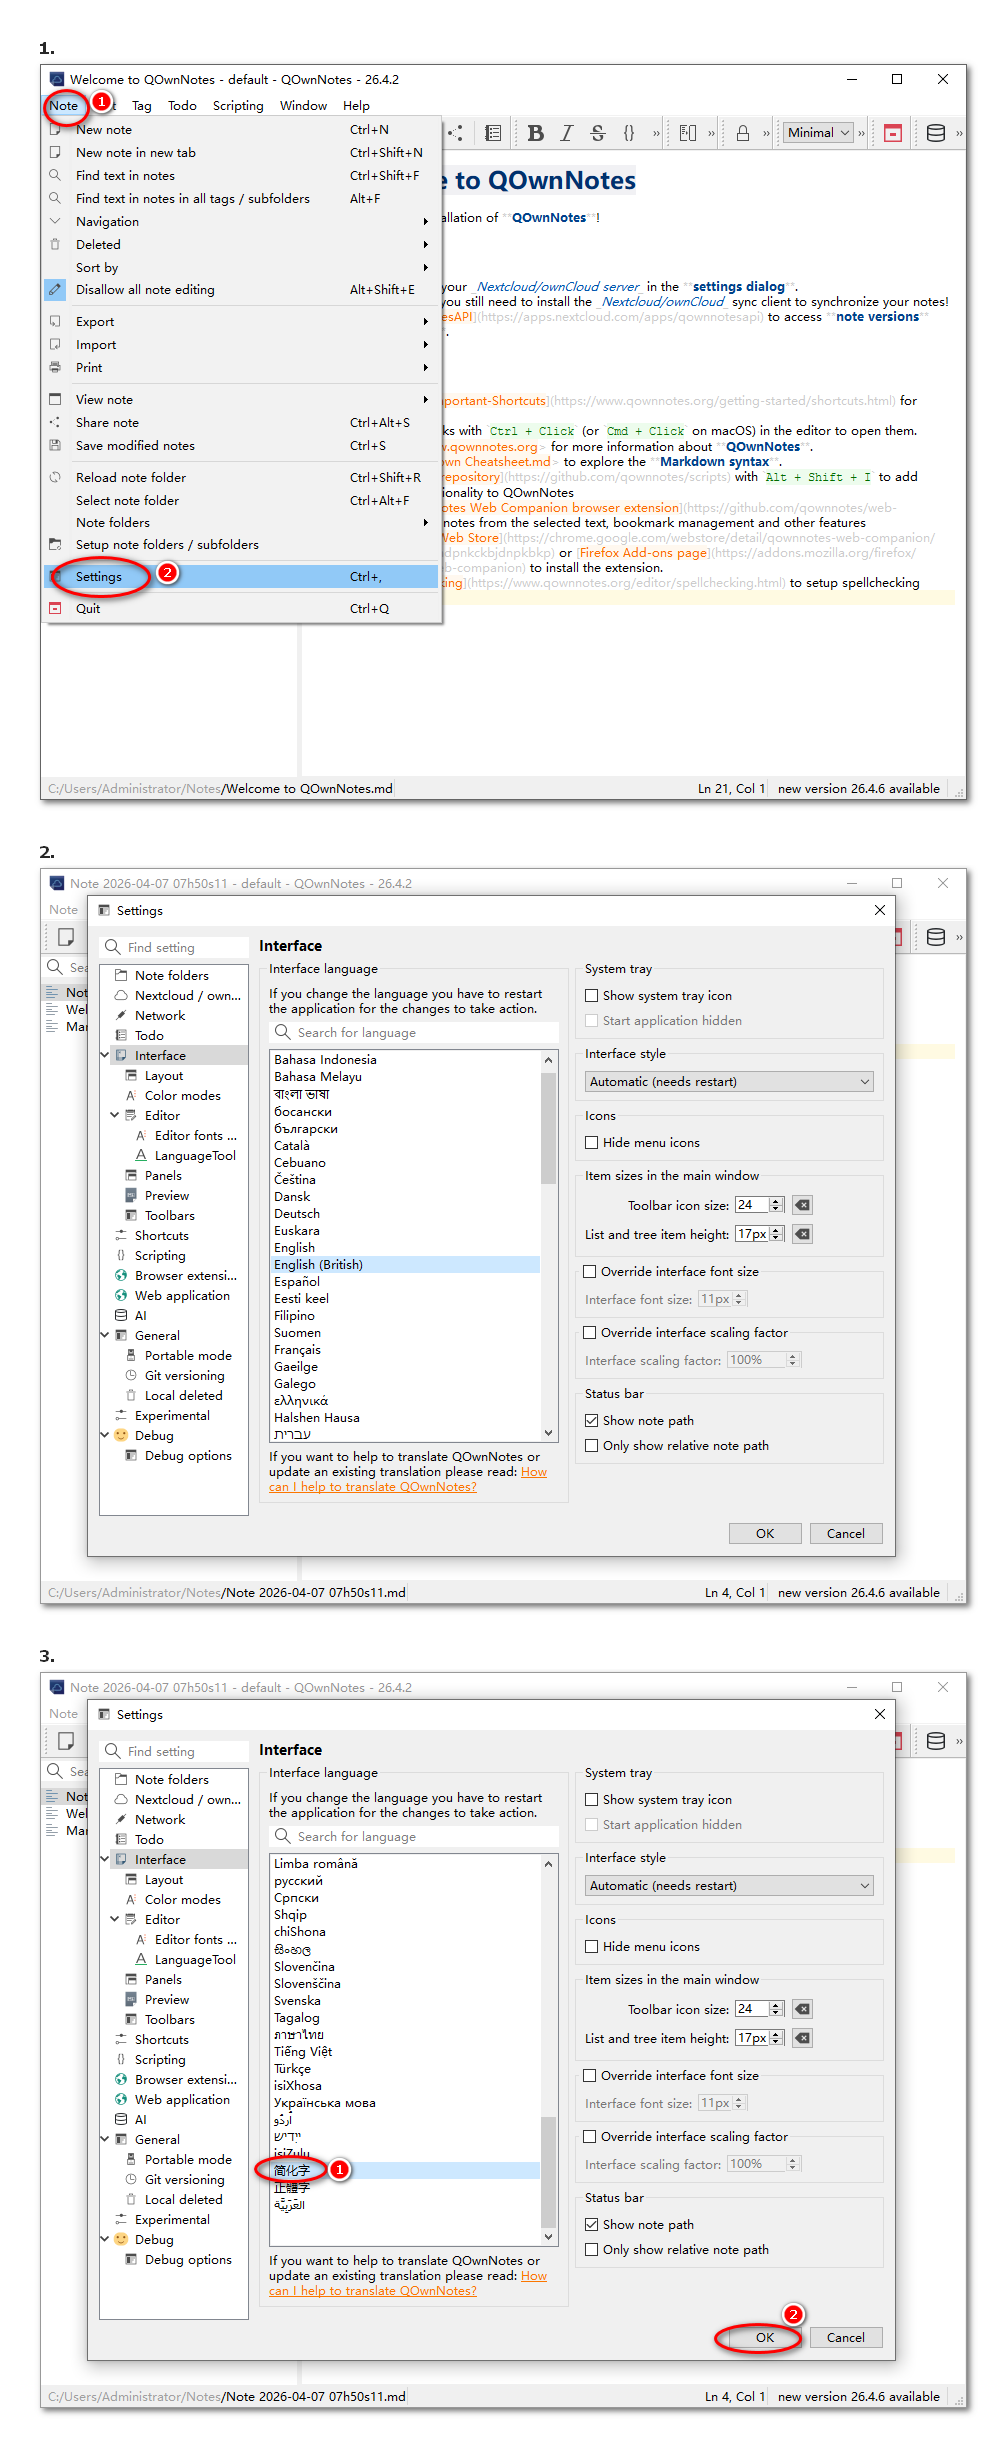Reset Toolbar icon size in panel 2
The height and width of the screenshot is (2449, 1008).
[x=802, y=1205]
